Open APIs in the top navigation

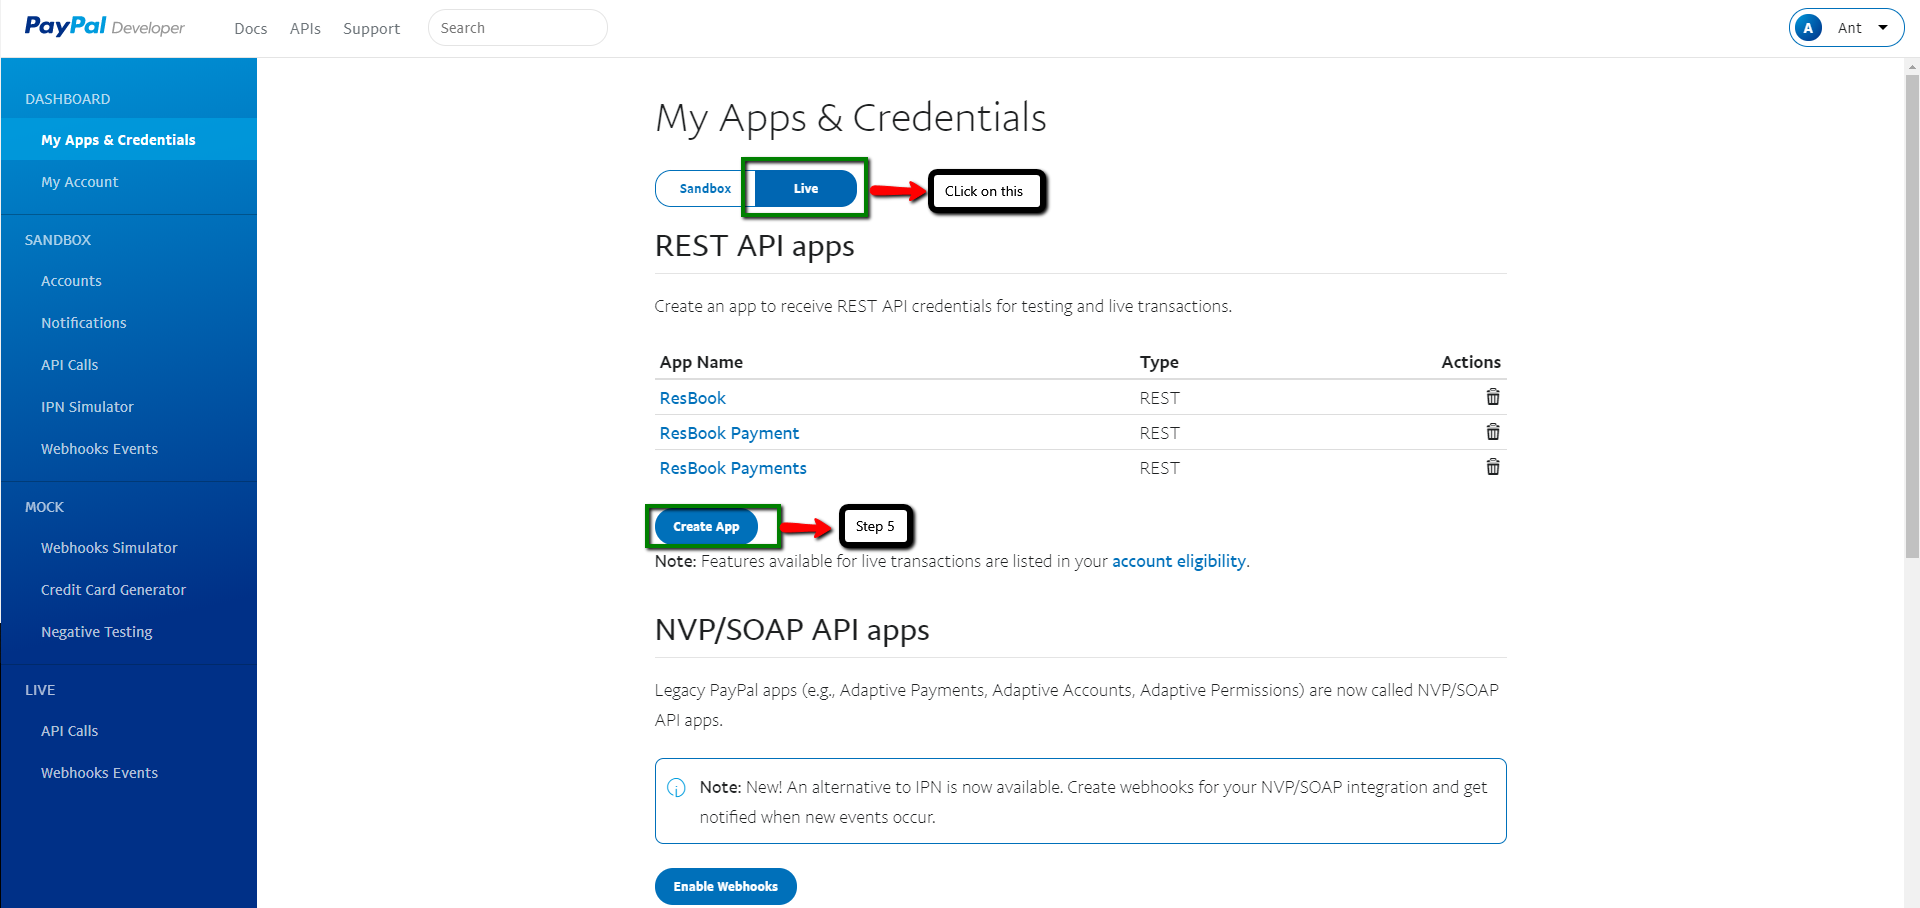click(x=305, y=29)
